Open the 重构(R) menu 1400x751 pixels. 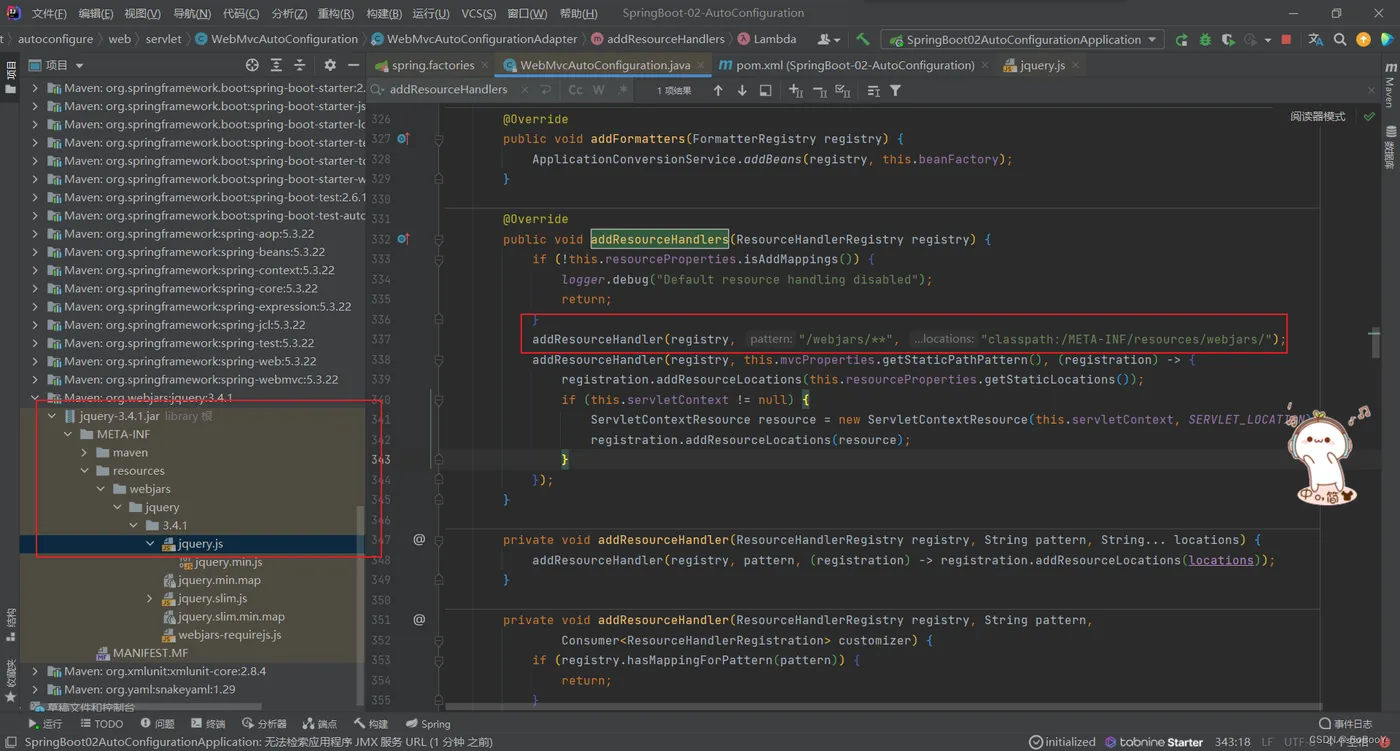pyautogui.click(x=335, y=14)
